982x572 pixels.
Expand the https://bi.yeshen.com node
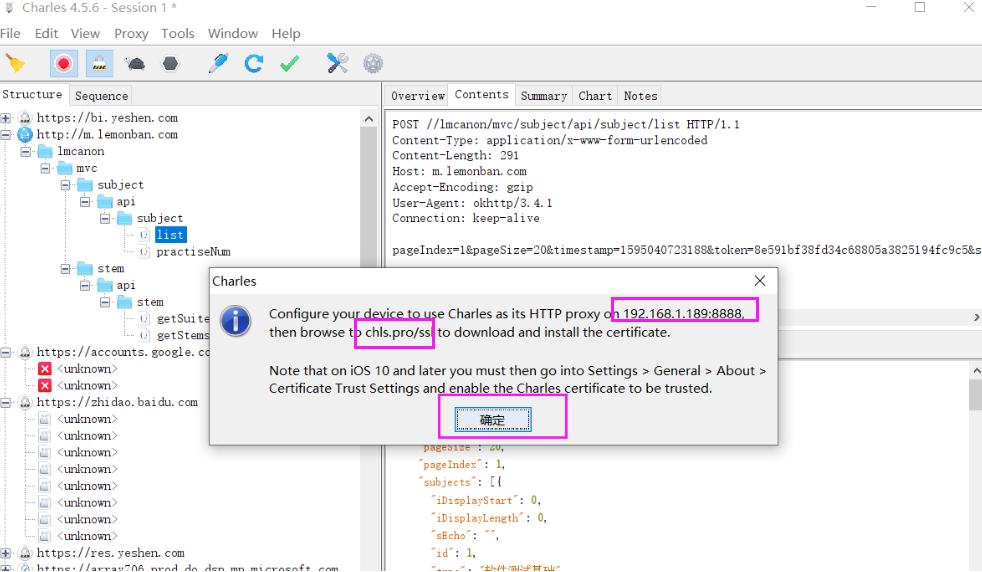(6, 118)
